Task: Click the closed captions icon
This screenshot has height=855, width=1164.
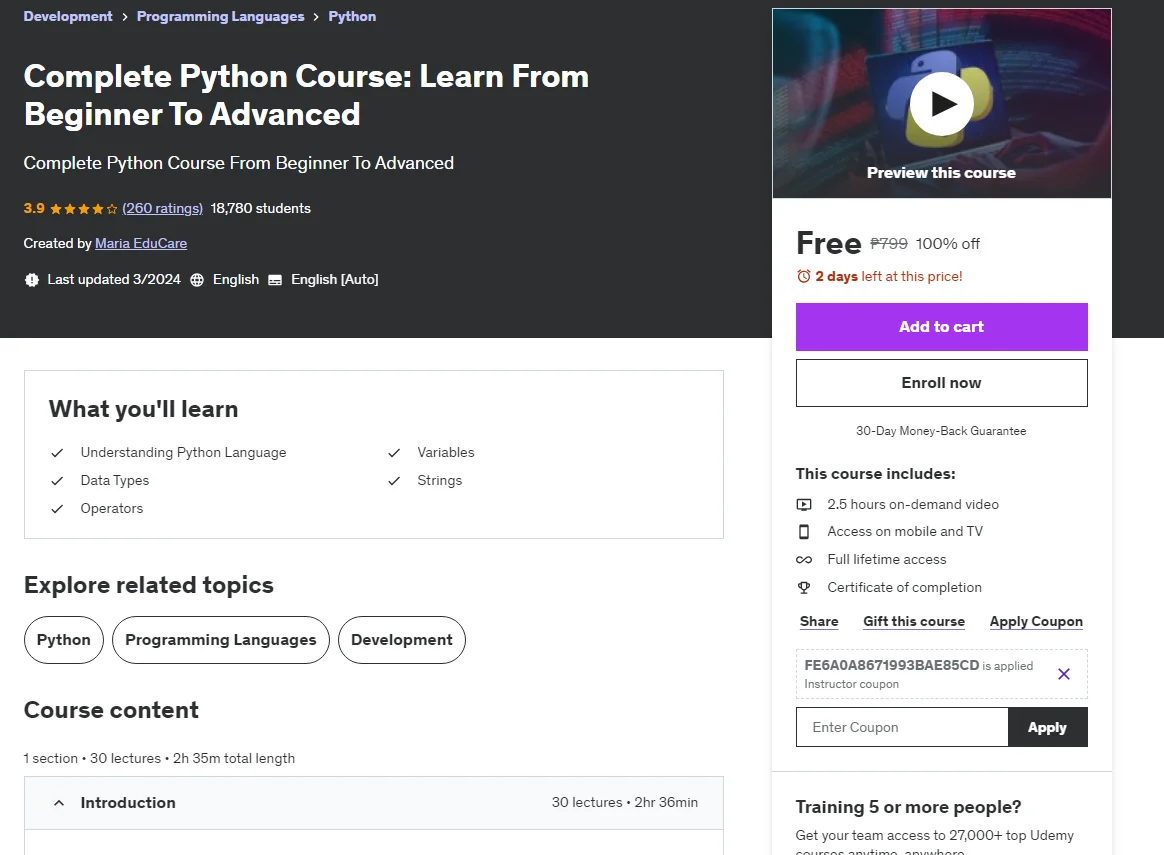Action: (x=275, y=280)
